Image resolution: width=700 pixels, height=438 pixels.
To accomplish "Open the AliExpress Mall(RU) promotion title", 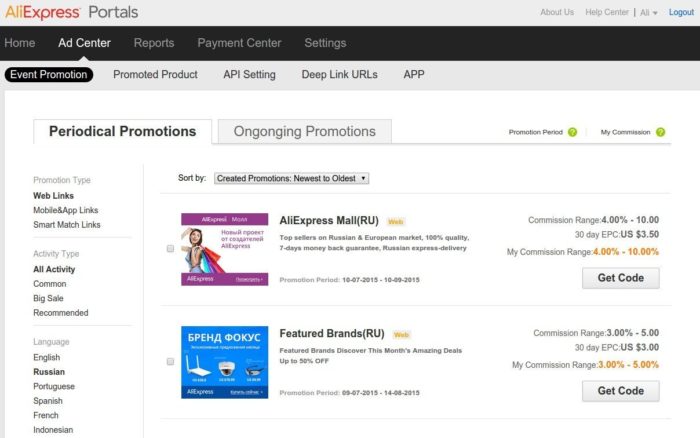I will pos(329,221).
